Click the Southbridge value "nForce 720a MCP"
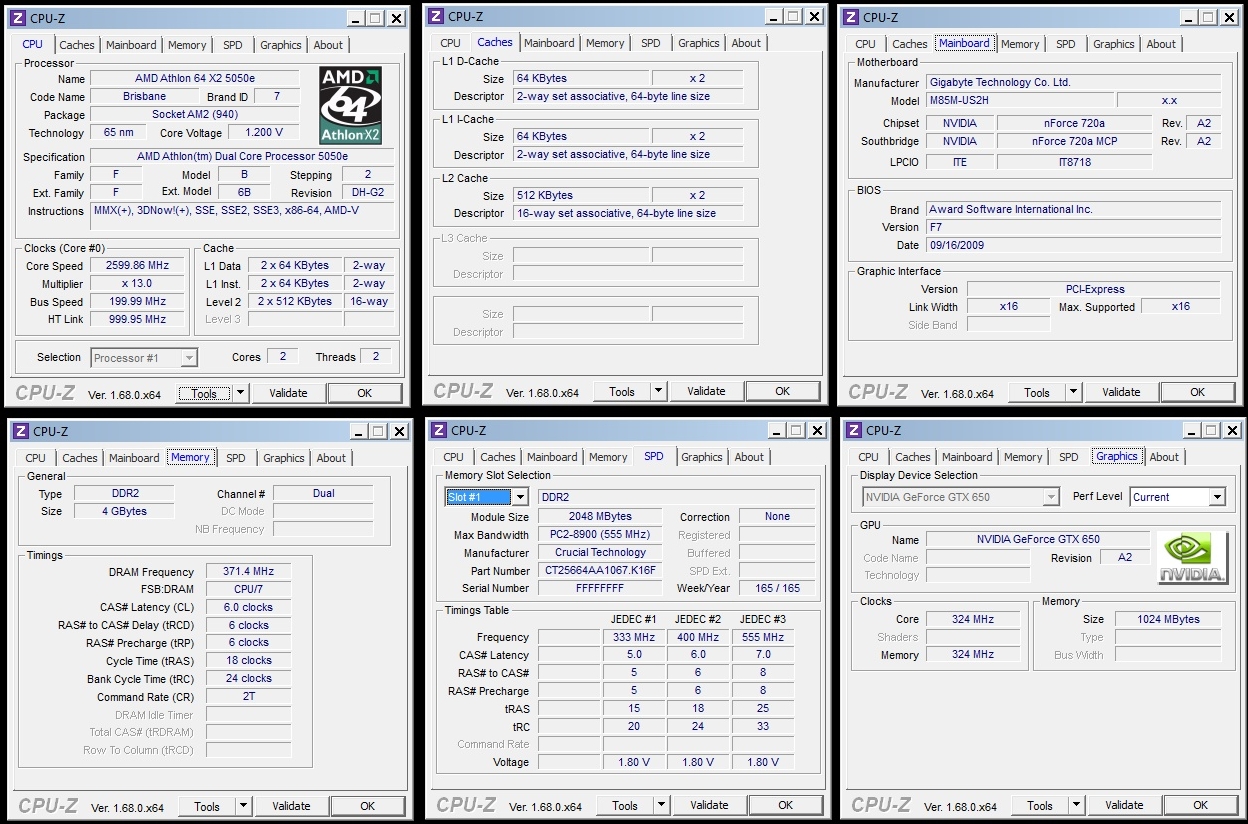This screenshot has height=824, width=1248. click(1075, 142)
